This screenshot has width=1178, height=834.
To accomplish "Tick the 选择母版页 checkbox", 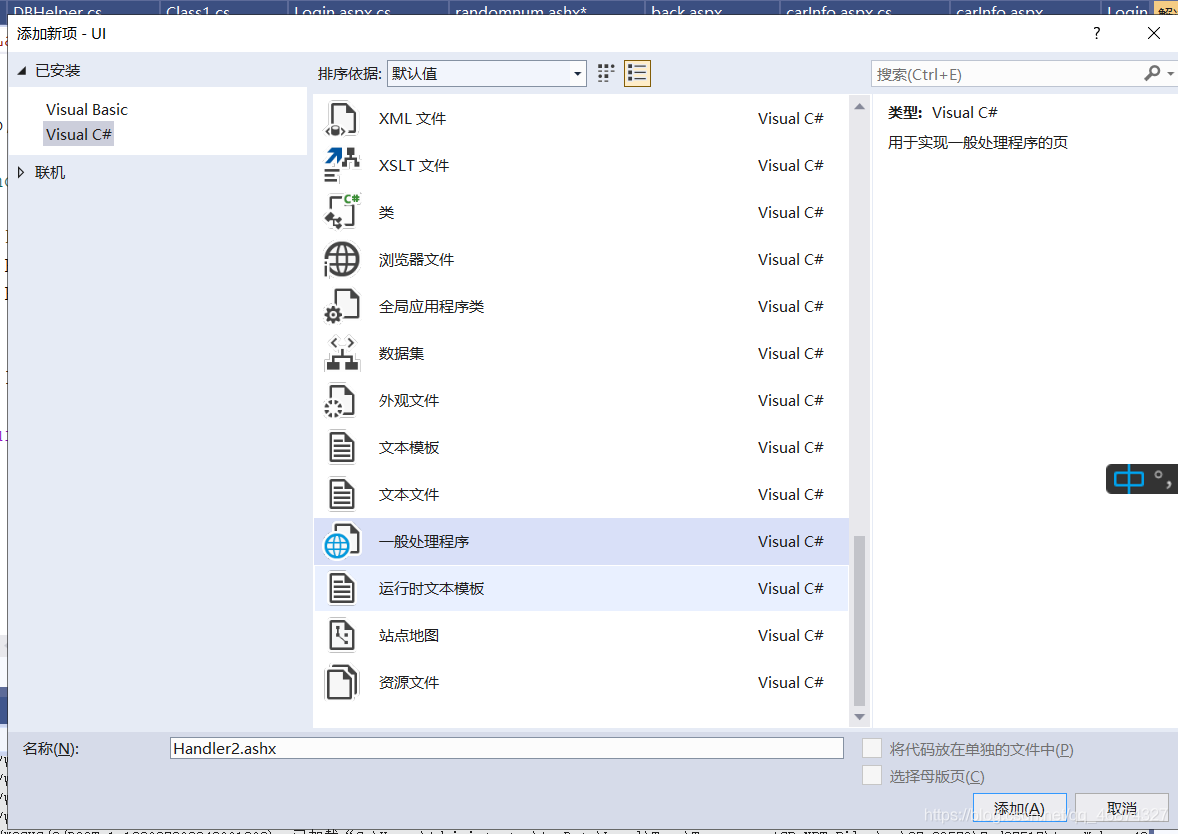I will pos(871,775).
